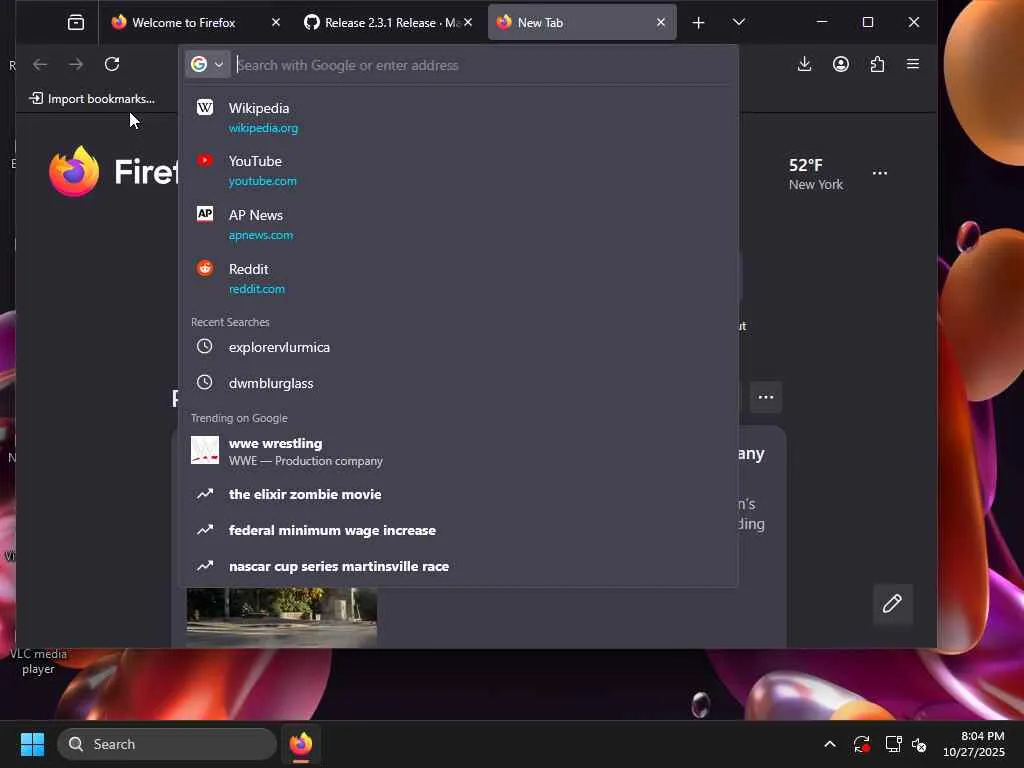The width and height of the screenshot is (1024, 768).
Task: Click the pencil customize new tab button
Action: (892, 603)
